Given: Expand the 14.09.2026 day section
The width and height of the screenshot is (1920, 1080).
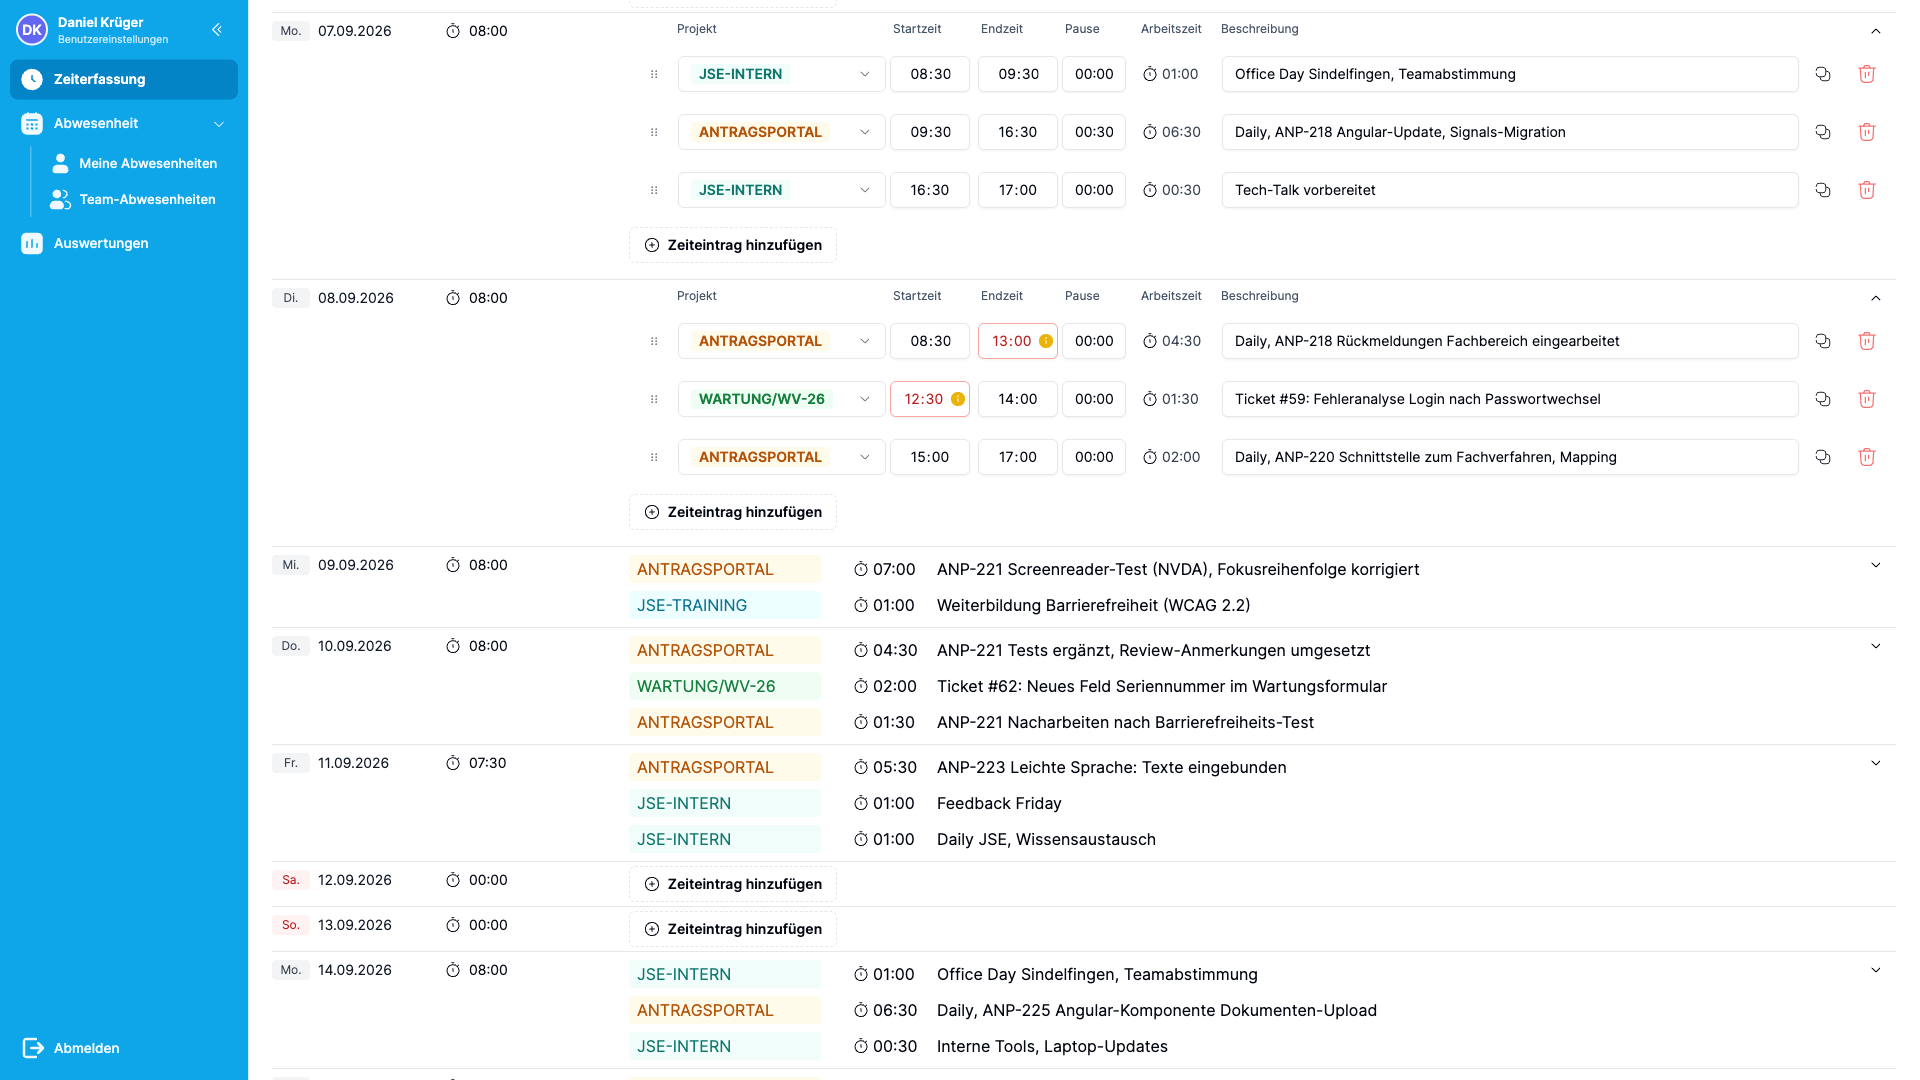Looking at the screenshot, I should (1876, 970).
